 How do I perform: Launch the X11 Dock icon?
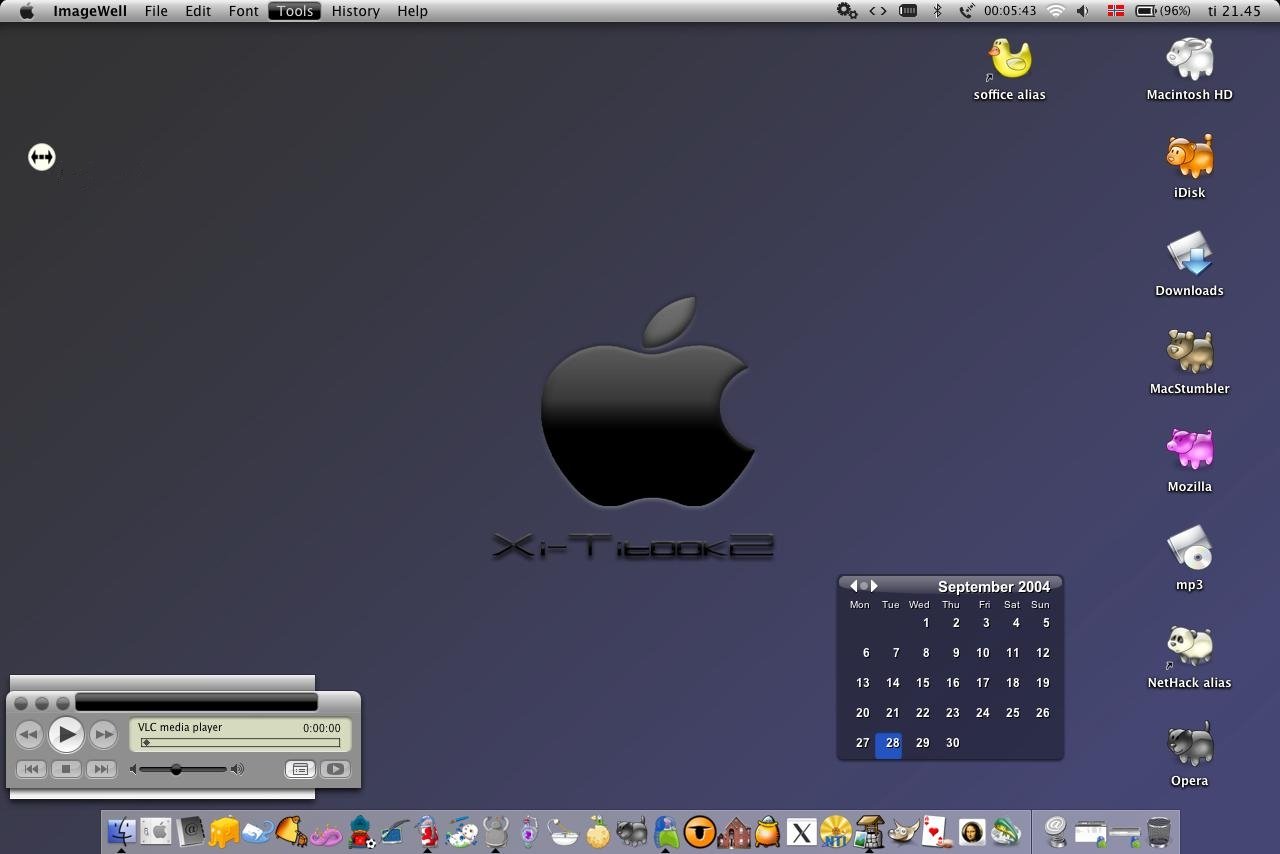coord(801,831)
